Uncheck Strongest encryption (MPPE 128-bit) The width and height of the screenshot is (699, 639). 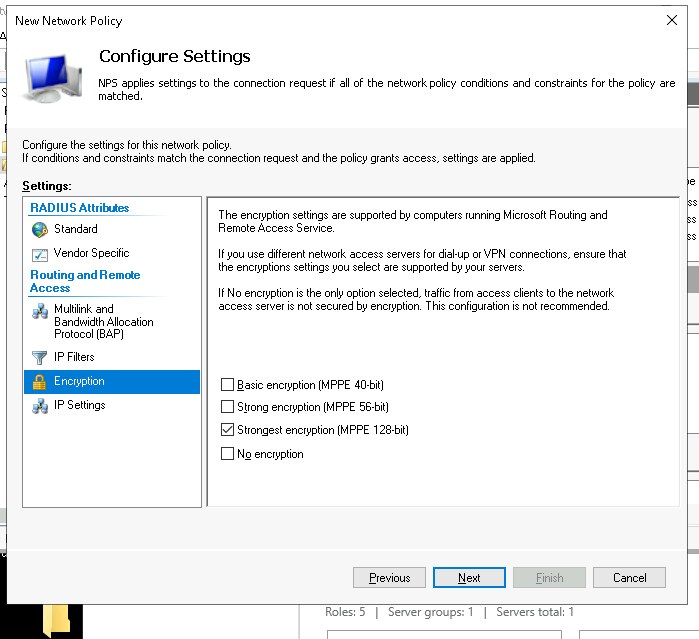click(227, 430)
